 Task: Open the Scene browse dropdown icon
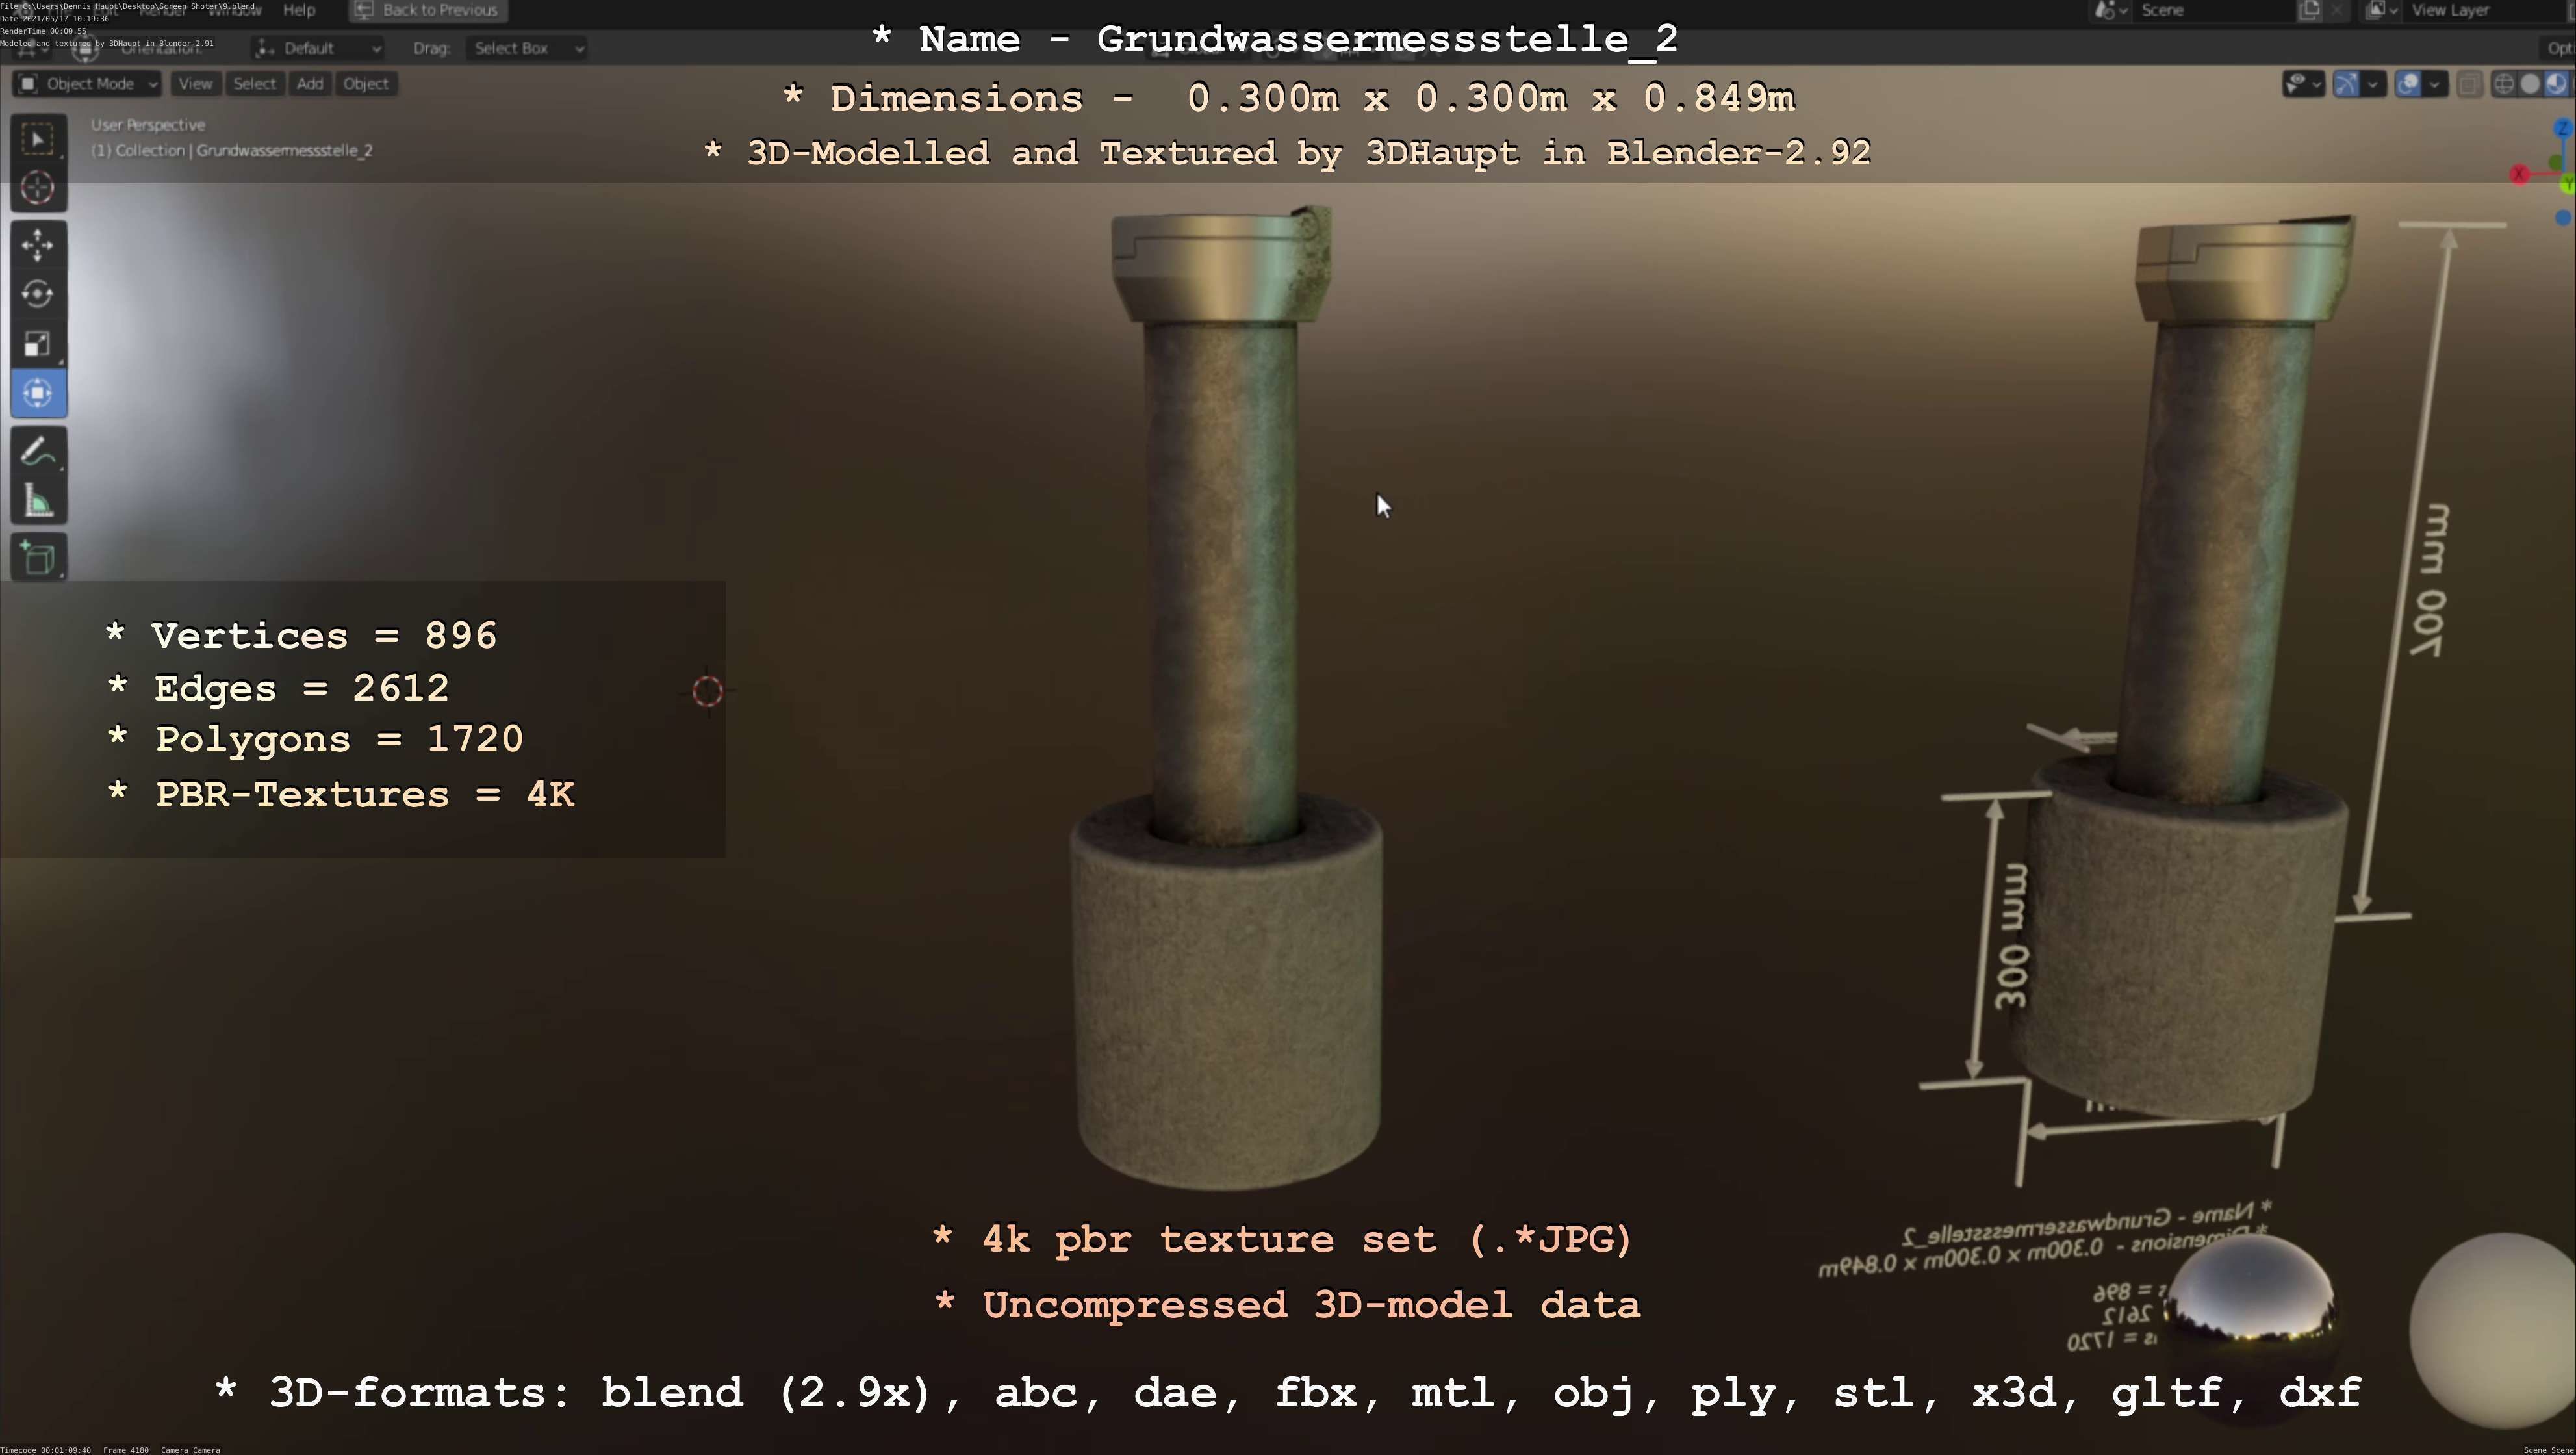click(x=2110, y=10)
